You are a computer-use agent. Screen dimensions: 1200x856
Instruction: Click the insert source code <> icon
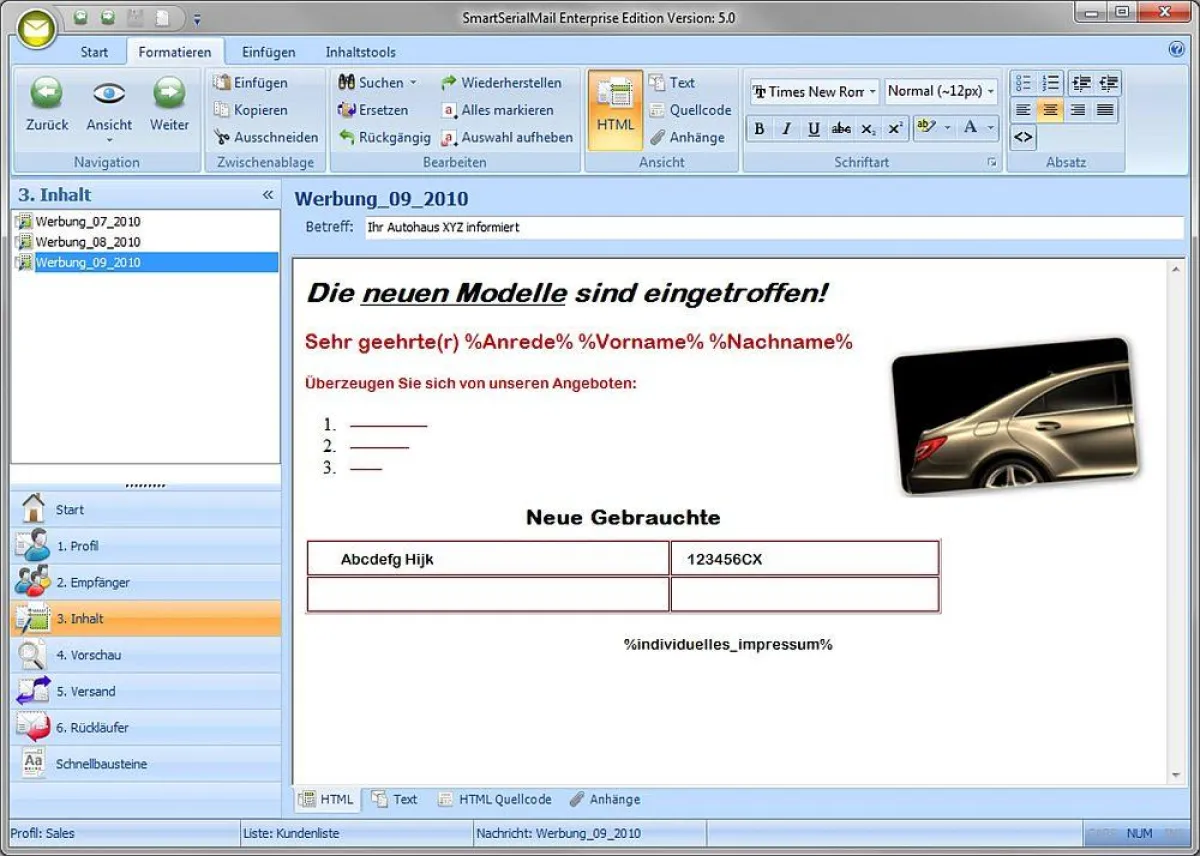pos(1022,137)
